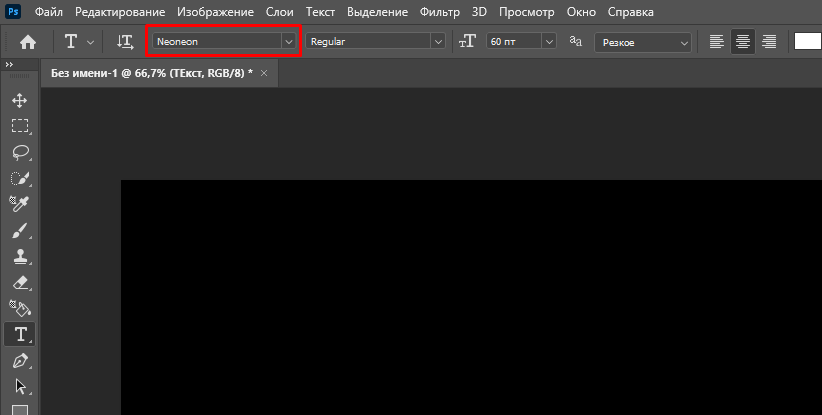Open the Файл menu
This screenshot has height=415, width=822.
pos(49,12)
